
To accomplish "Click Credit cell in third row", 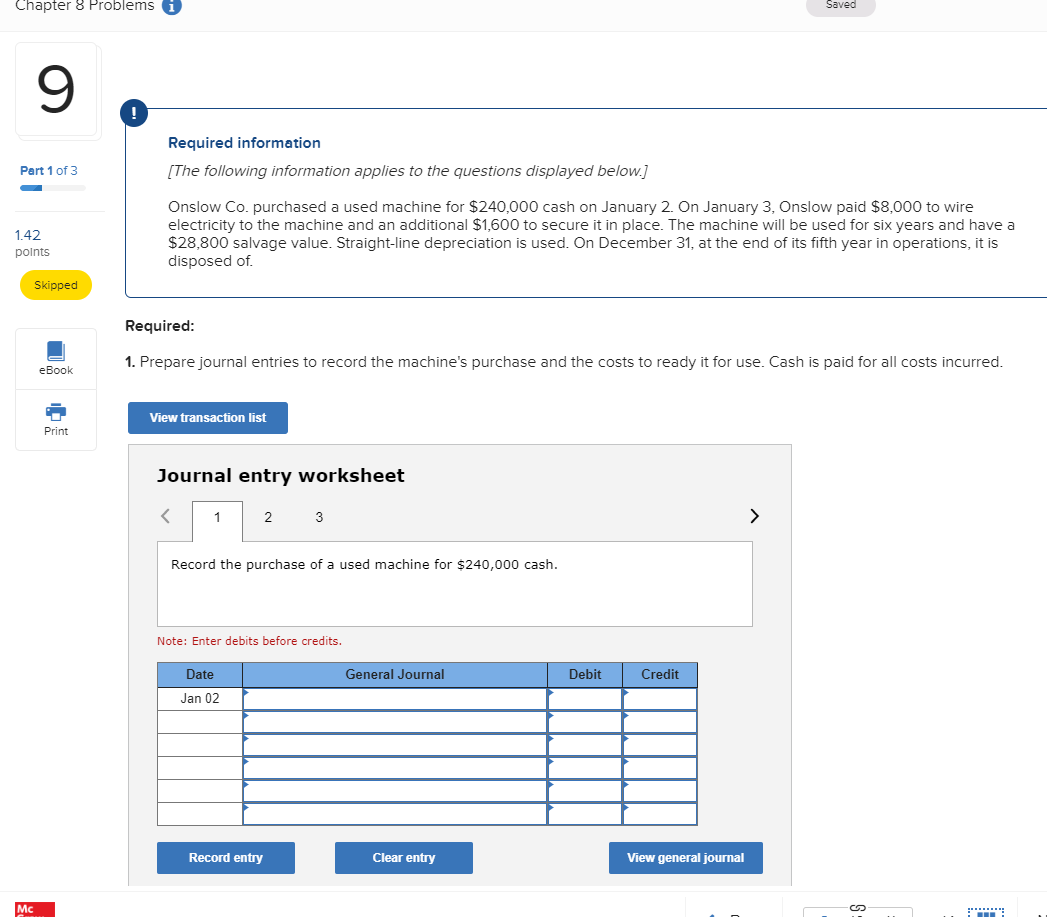I will pyautogui.click(x=660, y=745).
